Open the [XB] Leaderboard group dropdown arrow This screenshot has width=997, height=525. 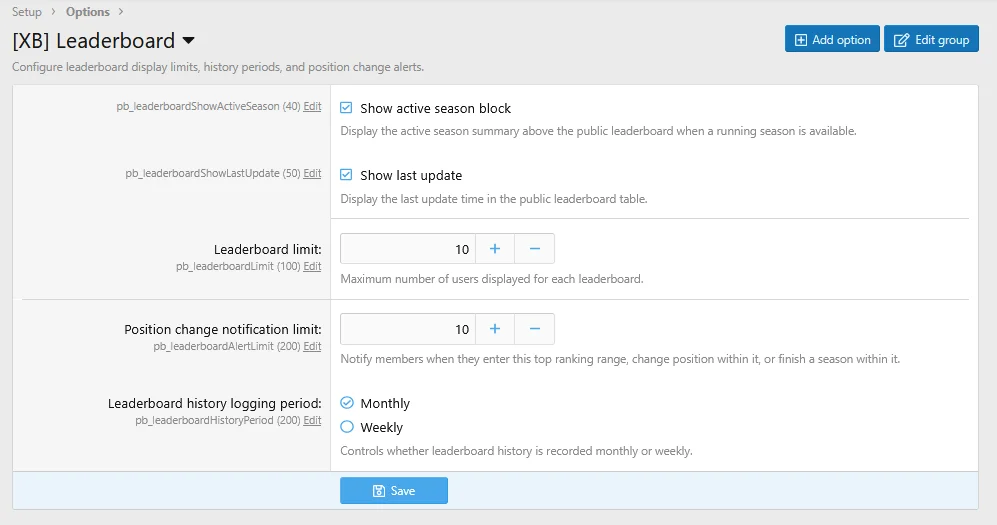(x=188, y=41)
